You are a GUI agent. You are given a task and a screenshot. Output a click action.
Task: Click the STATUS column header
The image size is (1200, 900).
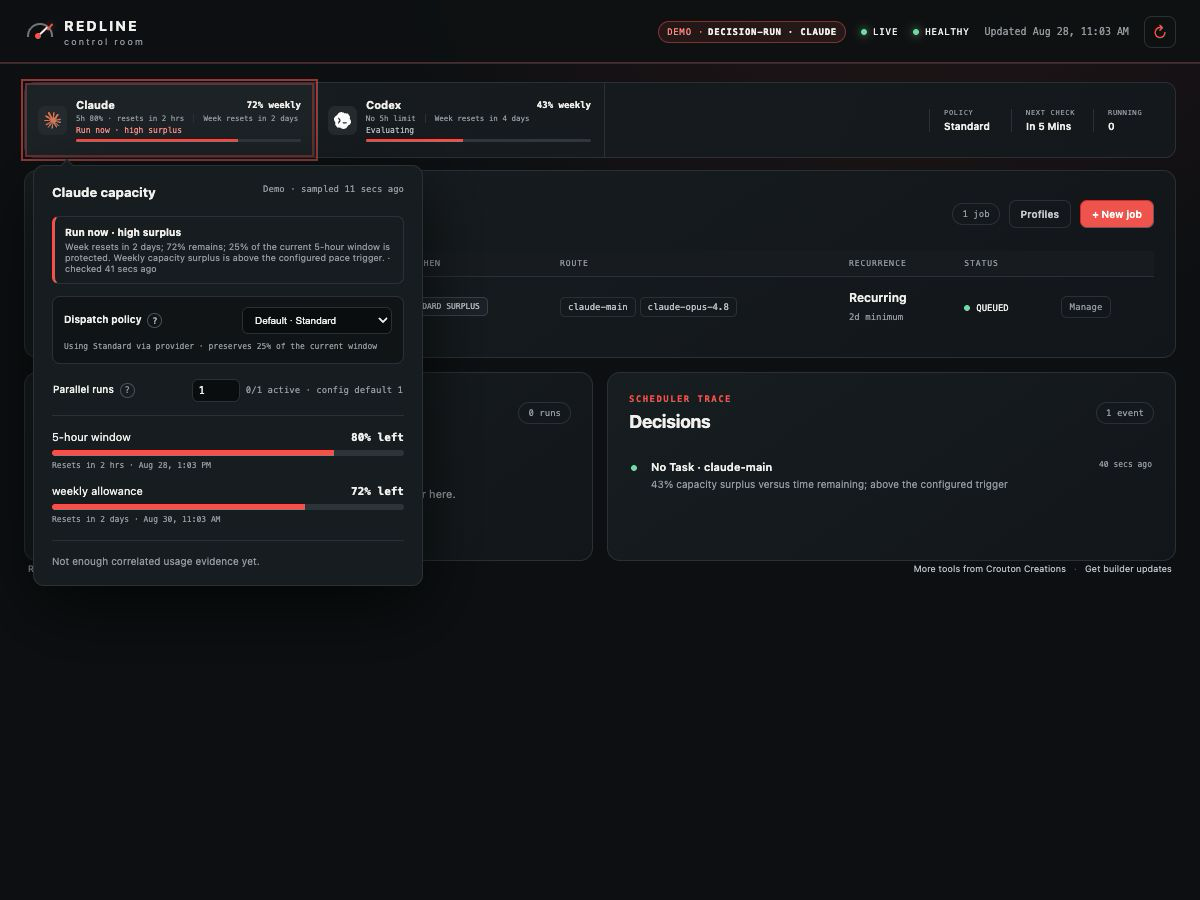pos(981,263)
